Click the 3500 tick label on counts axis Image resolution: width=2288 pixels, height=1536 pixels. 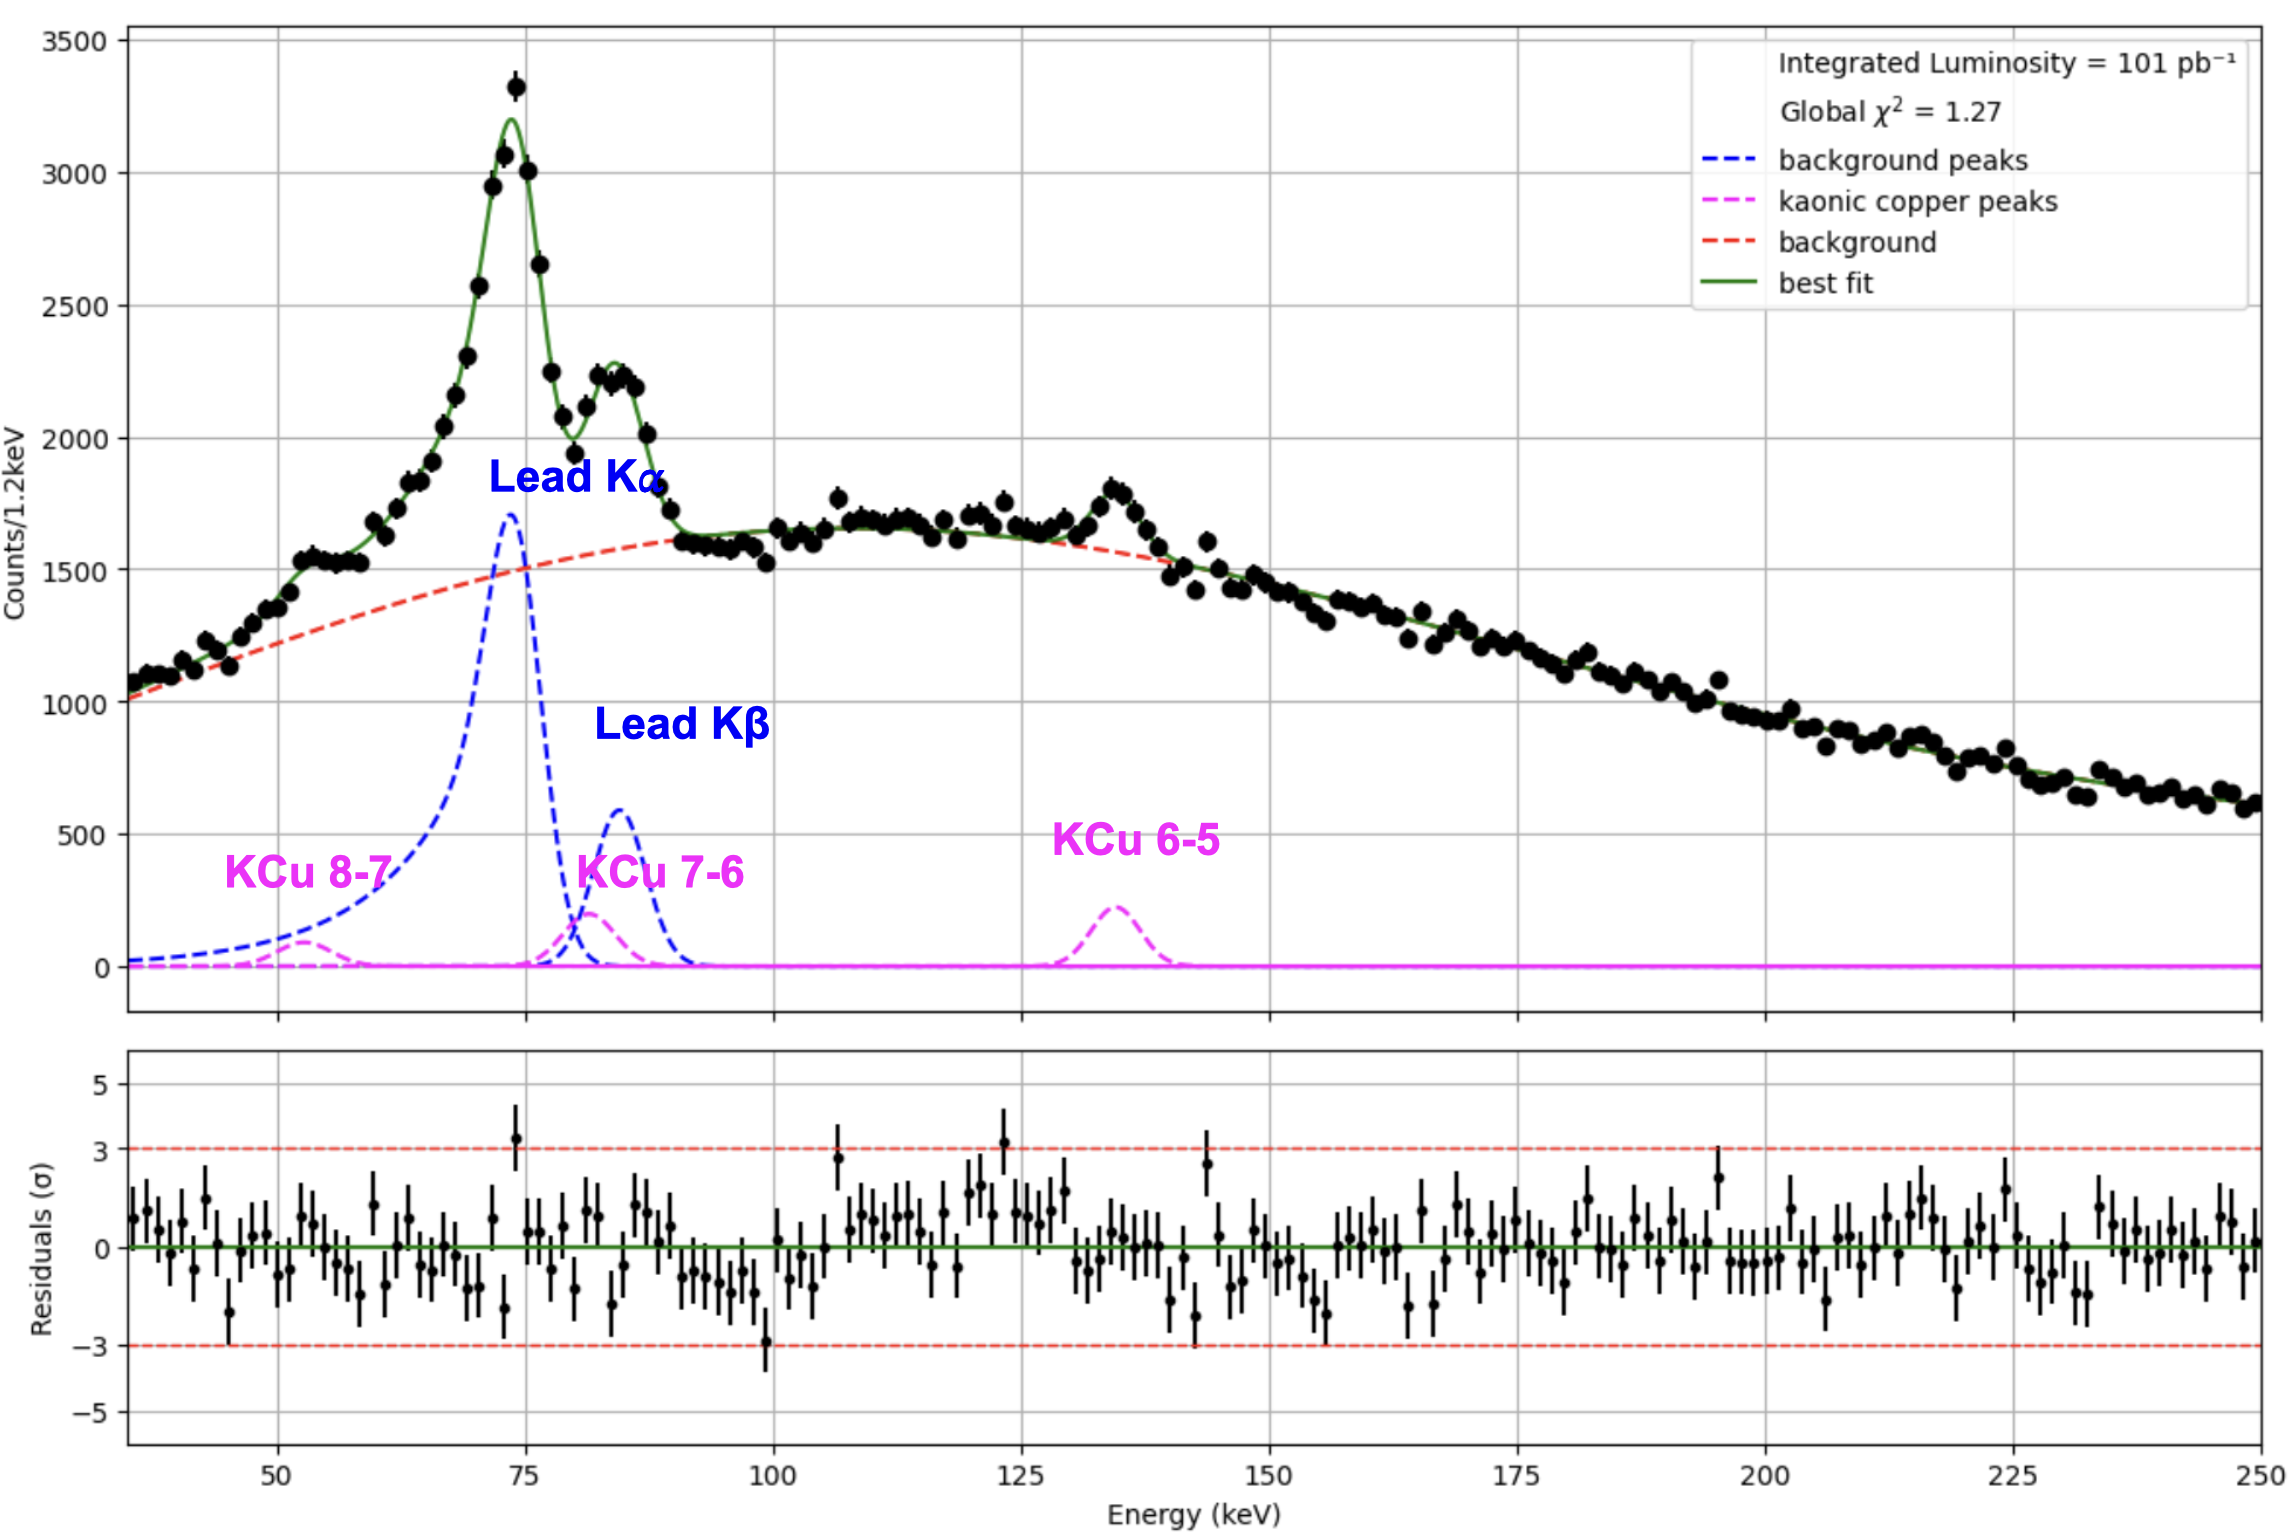[73, 42]
